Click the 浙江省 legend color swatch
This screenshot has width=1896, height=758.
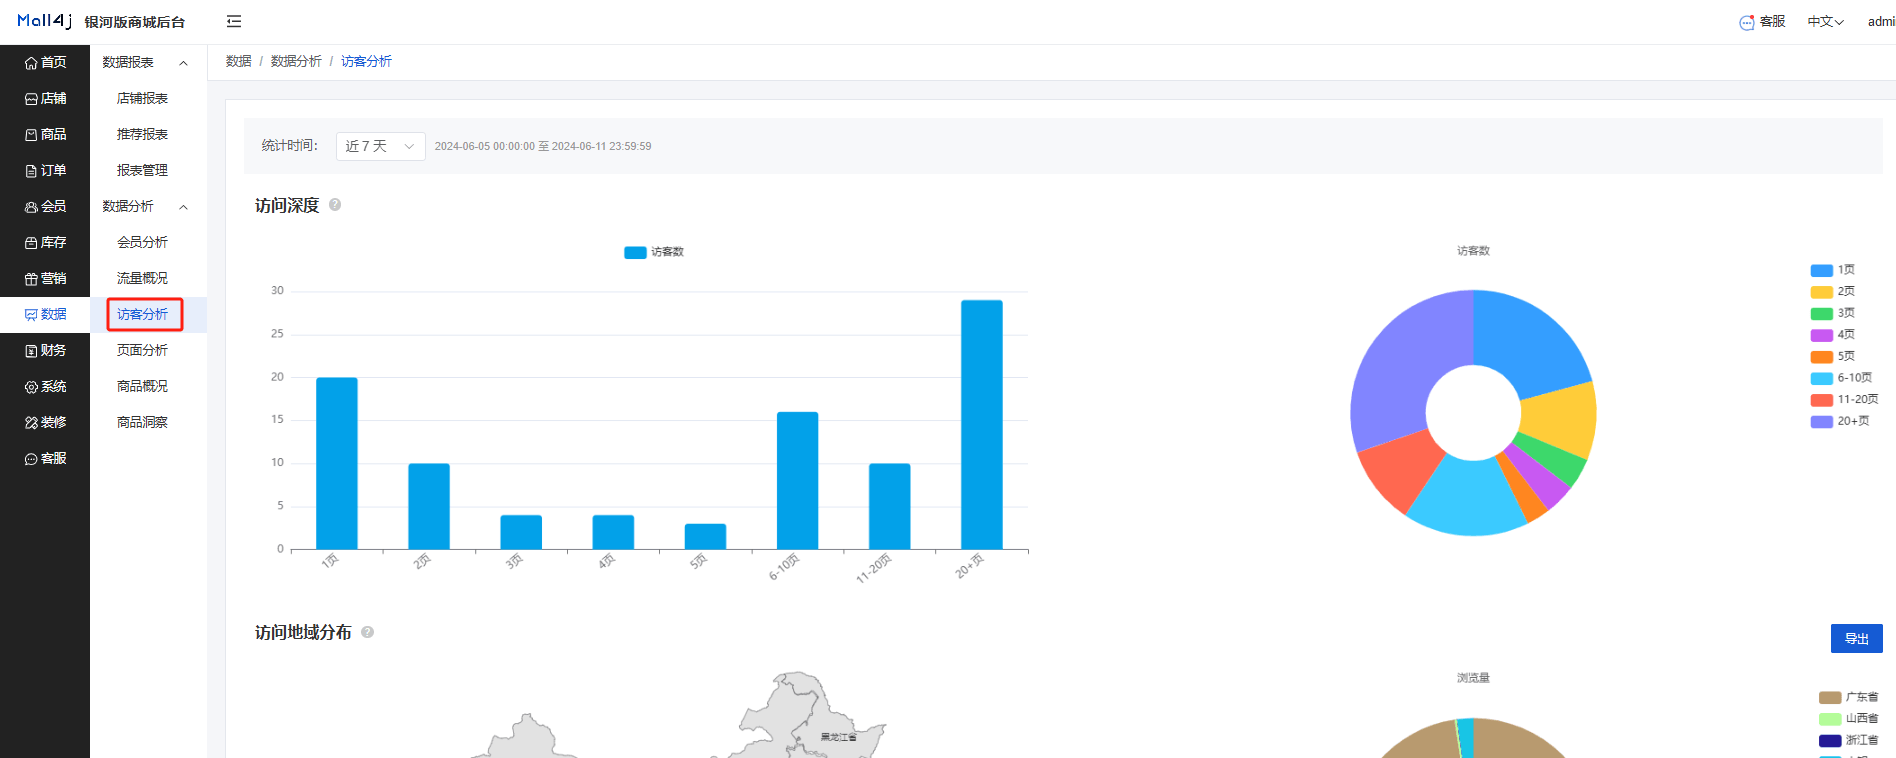[x=1830, y=741]
